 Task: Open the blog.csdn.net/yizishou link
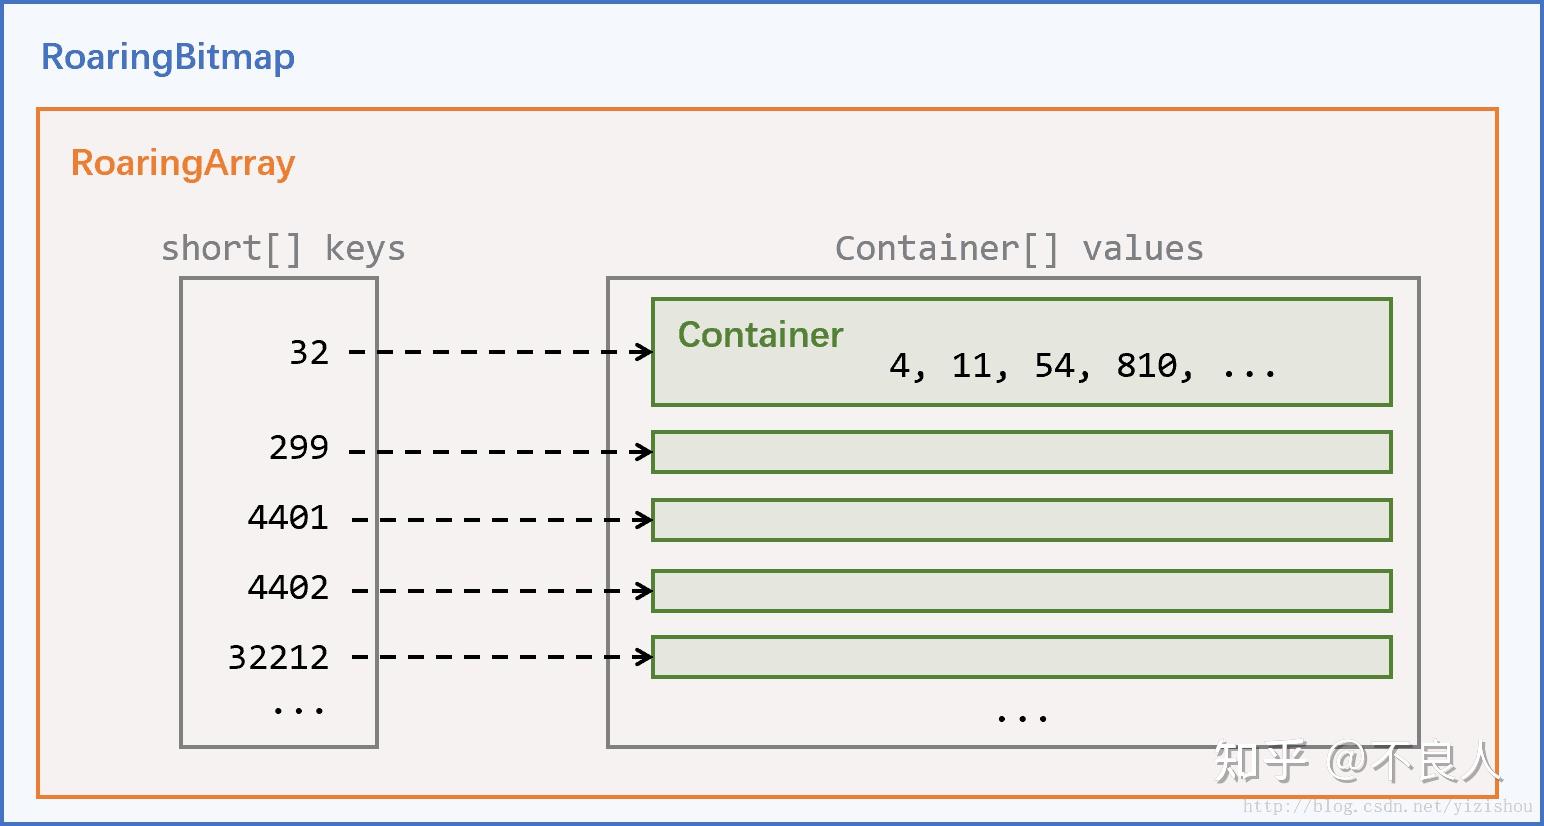point(1387,806)
